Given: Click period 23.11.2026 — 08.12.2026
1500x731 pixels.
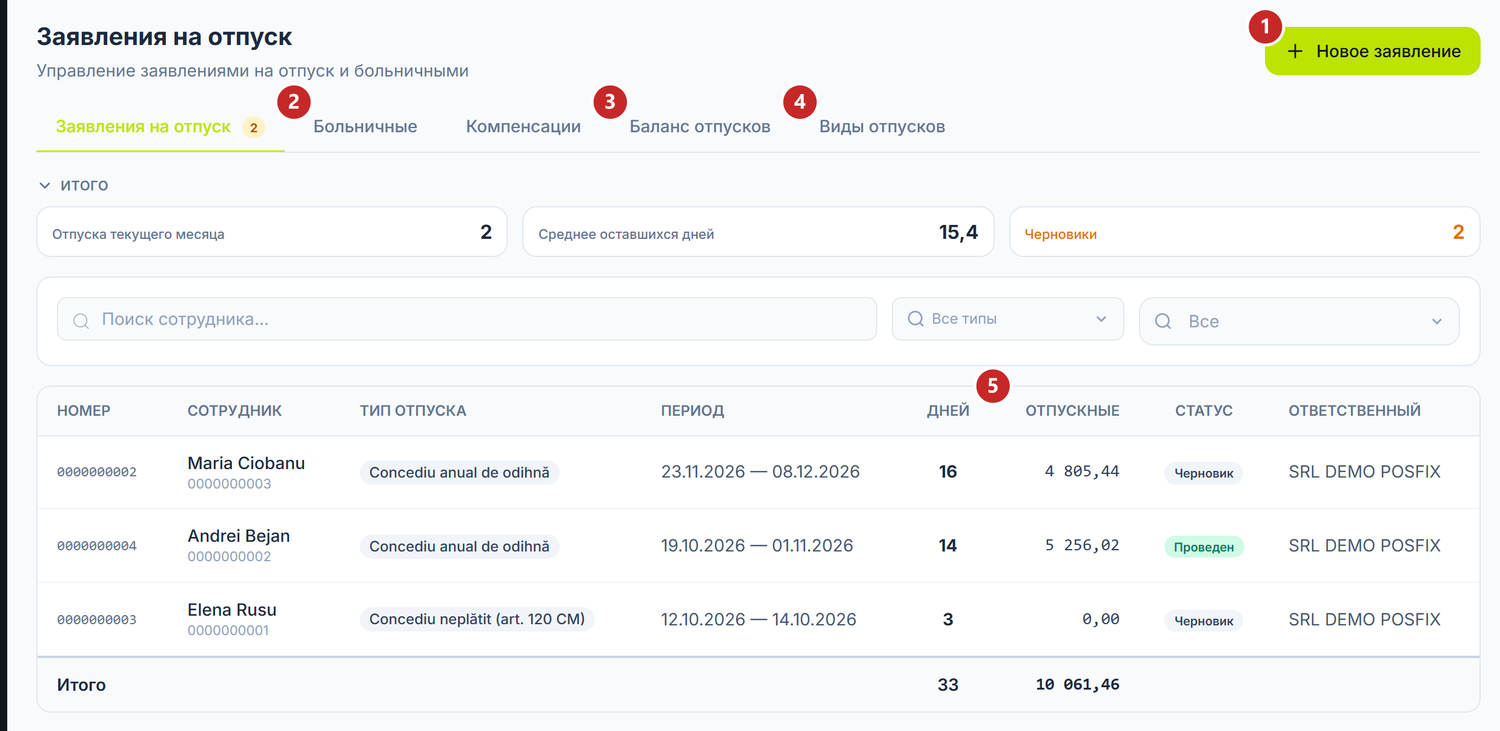Looking at the screenshot, I should point(760,472).
